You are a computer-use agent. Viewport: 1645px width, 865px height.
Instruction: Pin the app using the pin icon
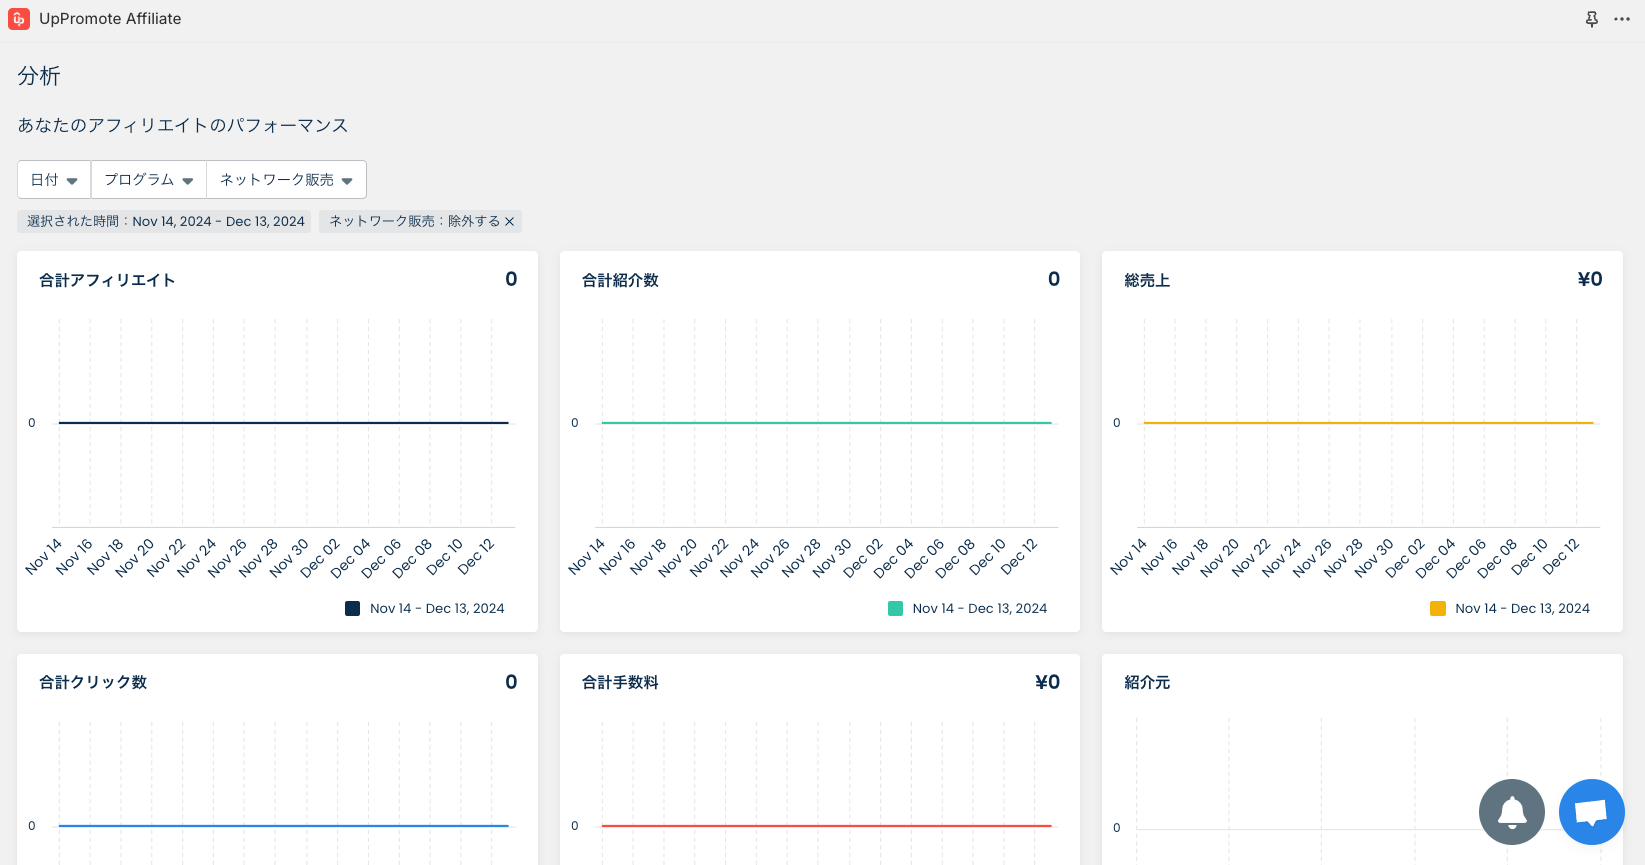coord(1591,19)
